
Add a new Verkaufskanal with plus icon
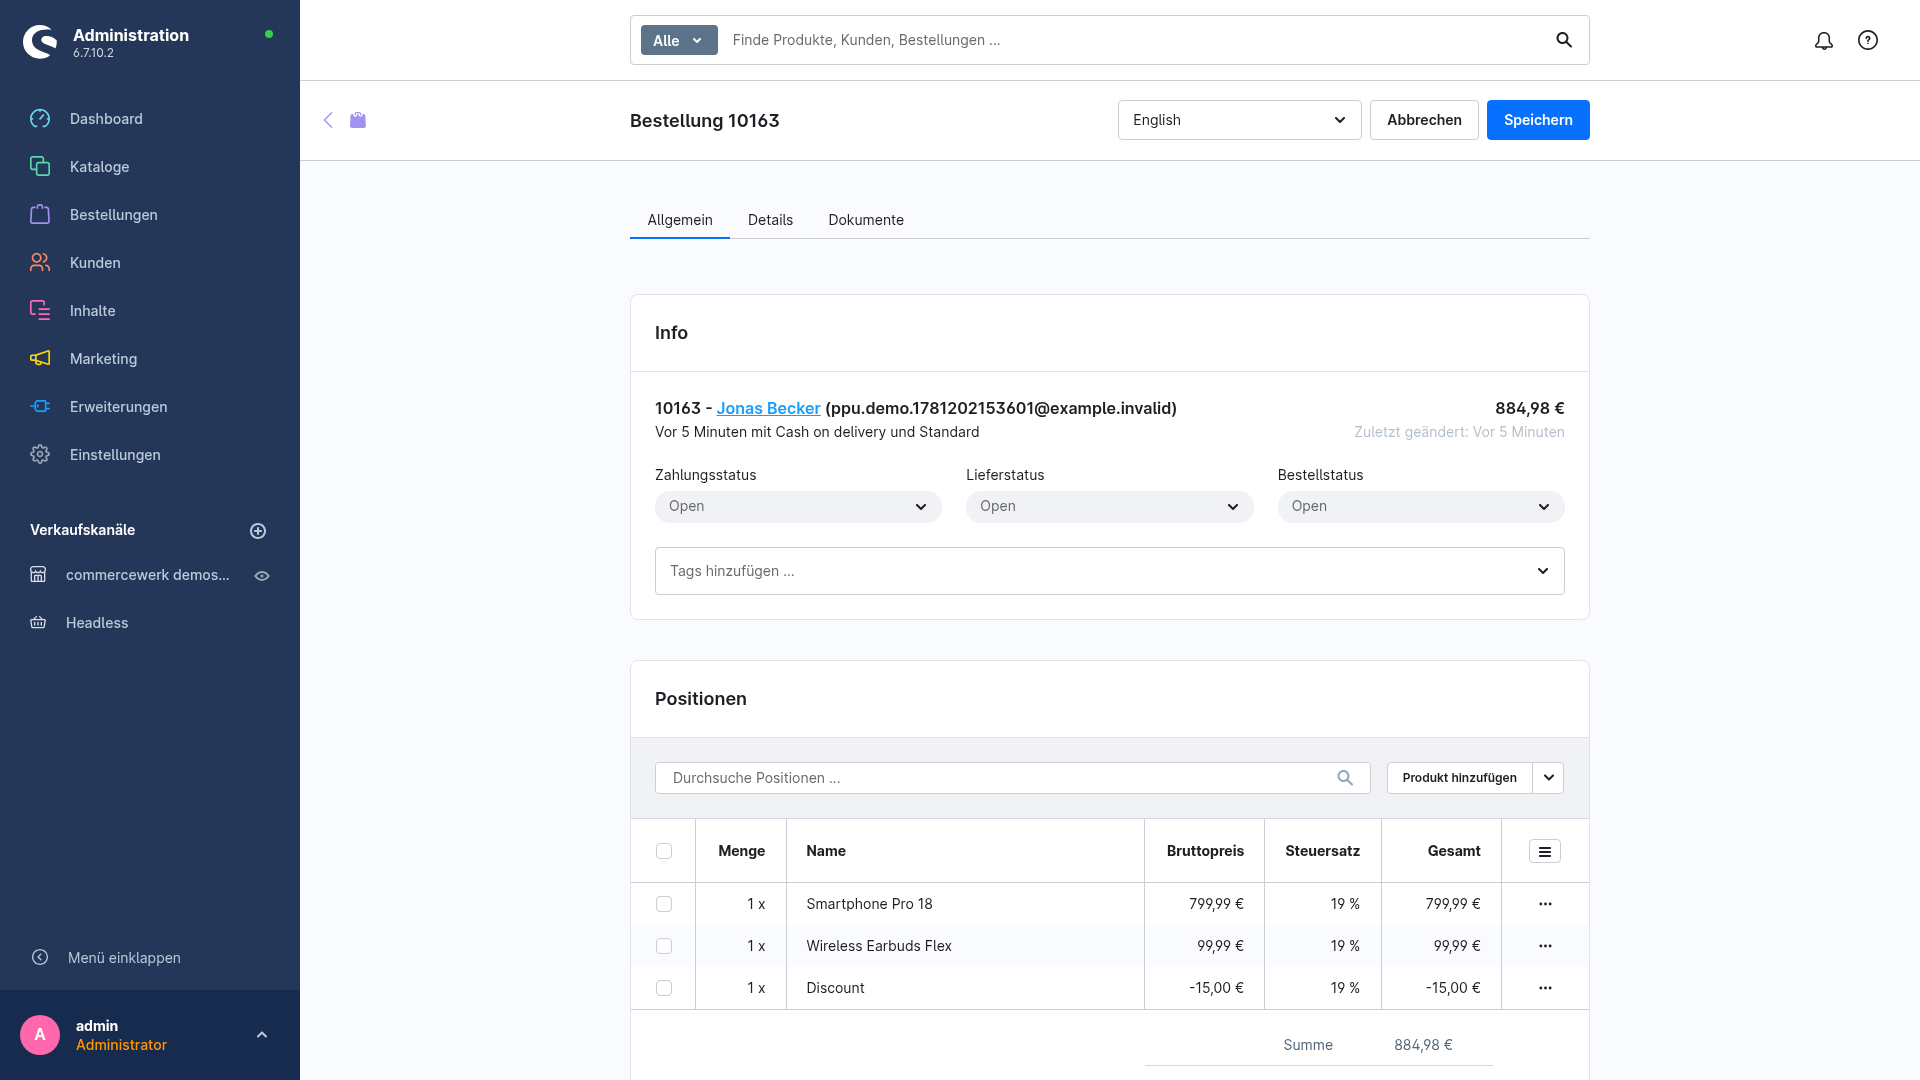pyautogui.click(x=258, y=531)
